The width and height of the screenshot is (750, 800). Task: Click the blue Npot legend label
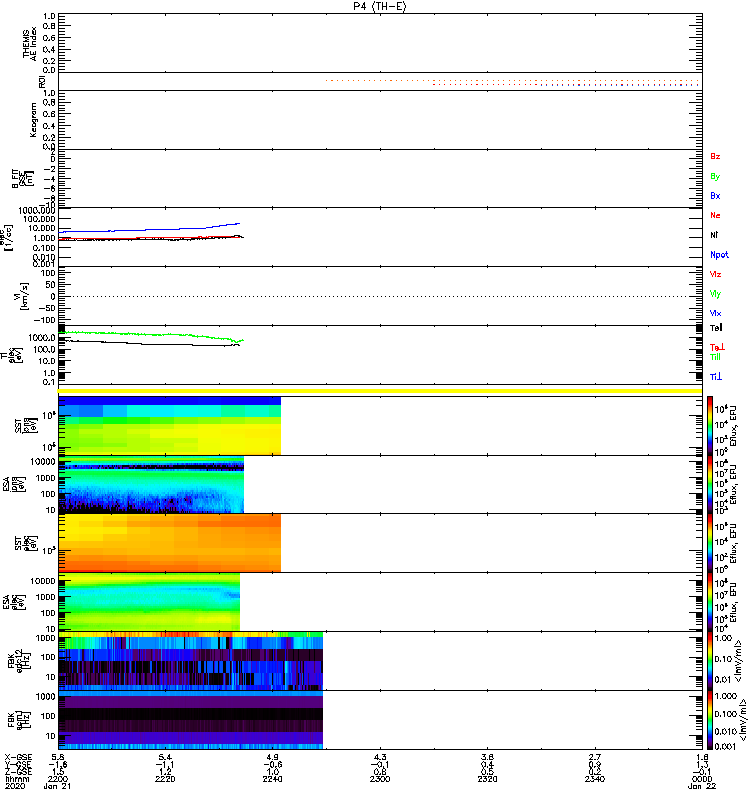pos(719,255)
